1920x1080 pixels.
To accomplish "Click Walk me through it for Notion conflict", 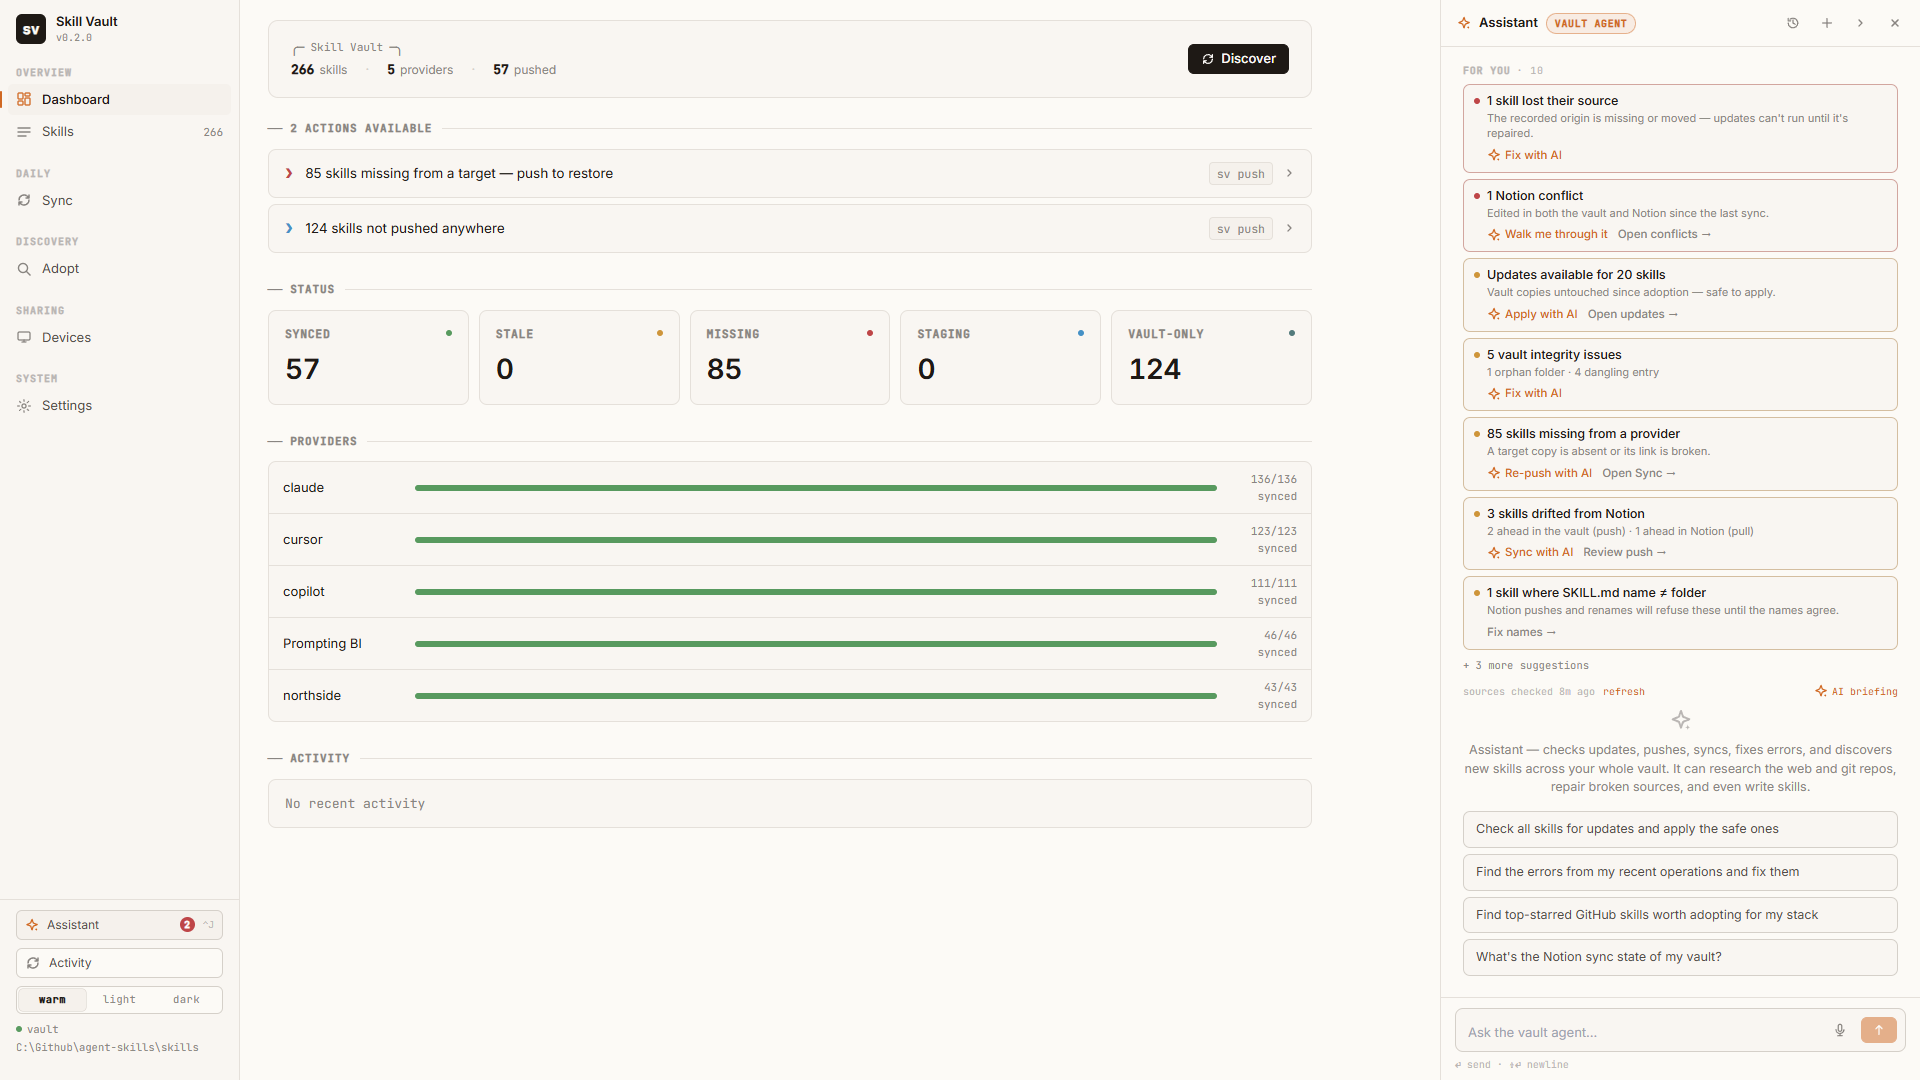I will point(1547,235).
